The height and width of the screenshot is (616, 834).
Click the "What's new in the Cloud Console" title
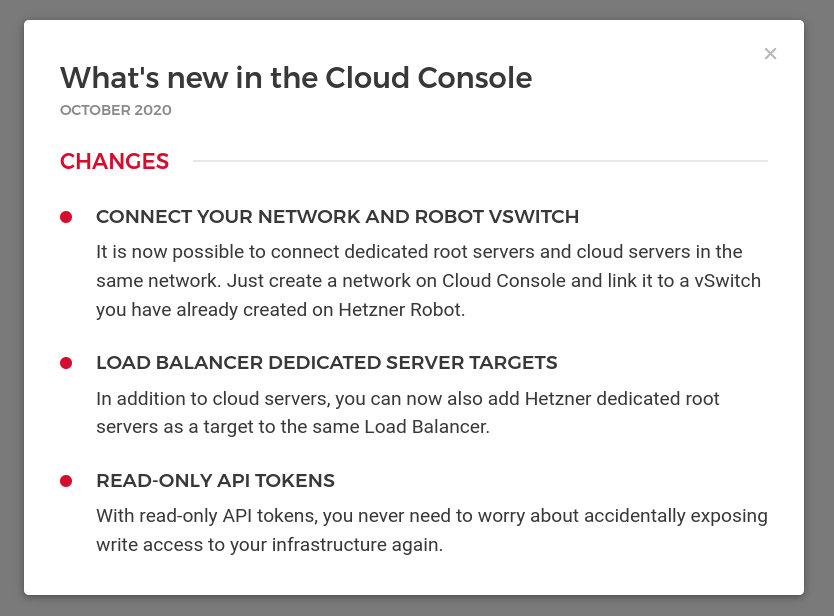(x=296, y=78)
